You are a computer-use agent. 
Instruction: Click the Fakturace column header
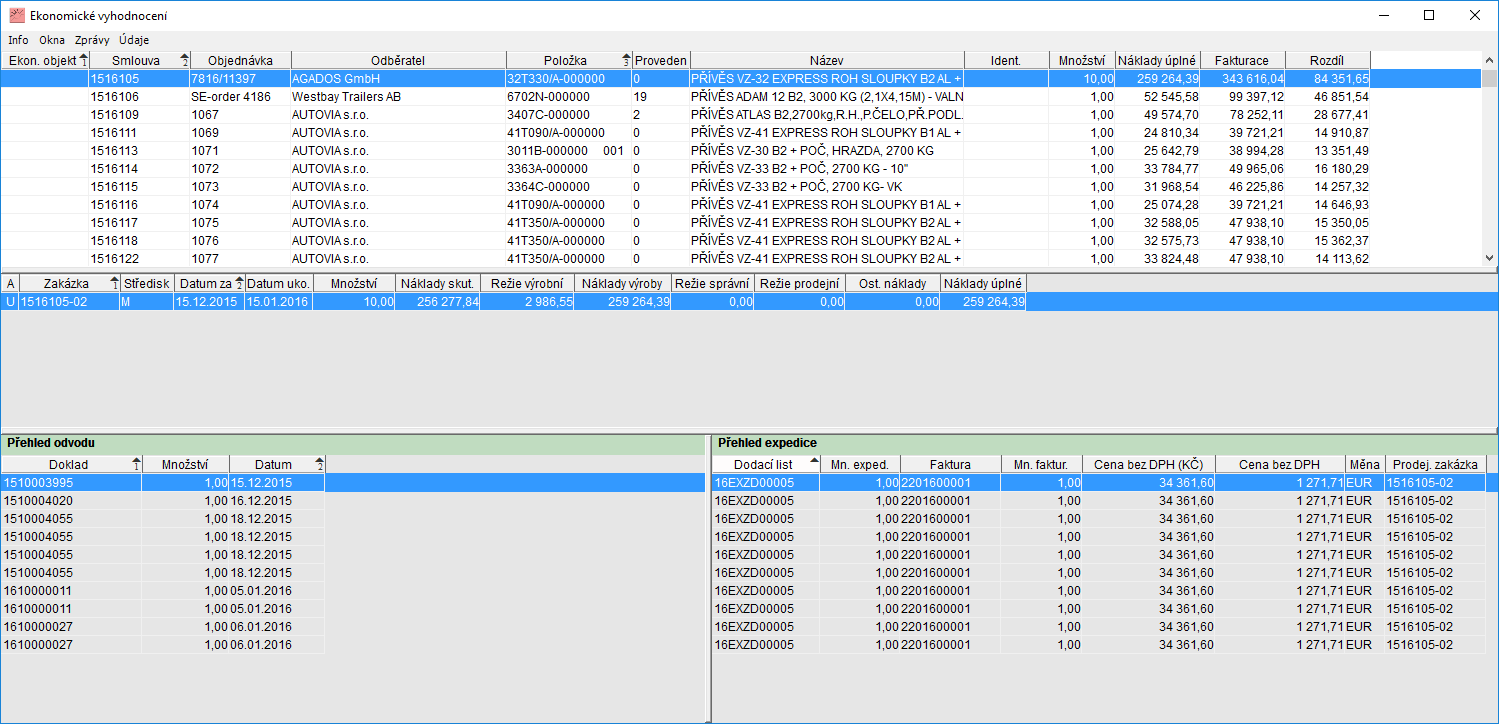pos(1242,61)
